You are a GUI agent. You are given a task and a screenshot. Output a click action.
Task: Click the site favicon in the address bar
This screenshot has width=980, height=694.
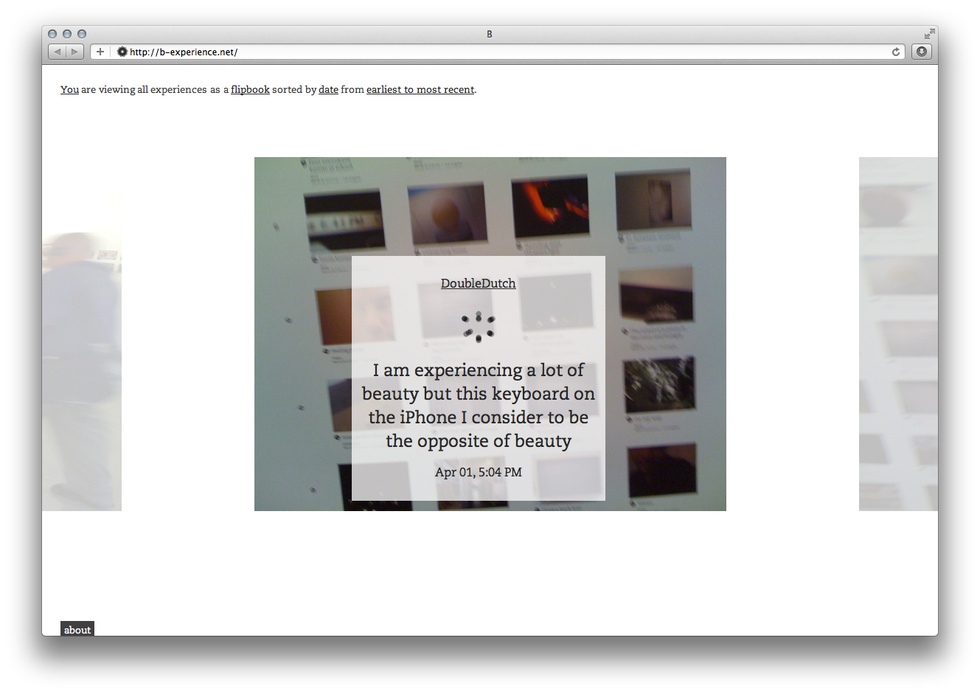(x=122, y=52)
